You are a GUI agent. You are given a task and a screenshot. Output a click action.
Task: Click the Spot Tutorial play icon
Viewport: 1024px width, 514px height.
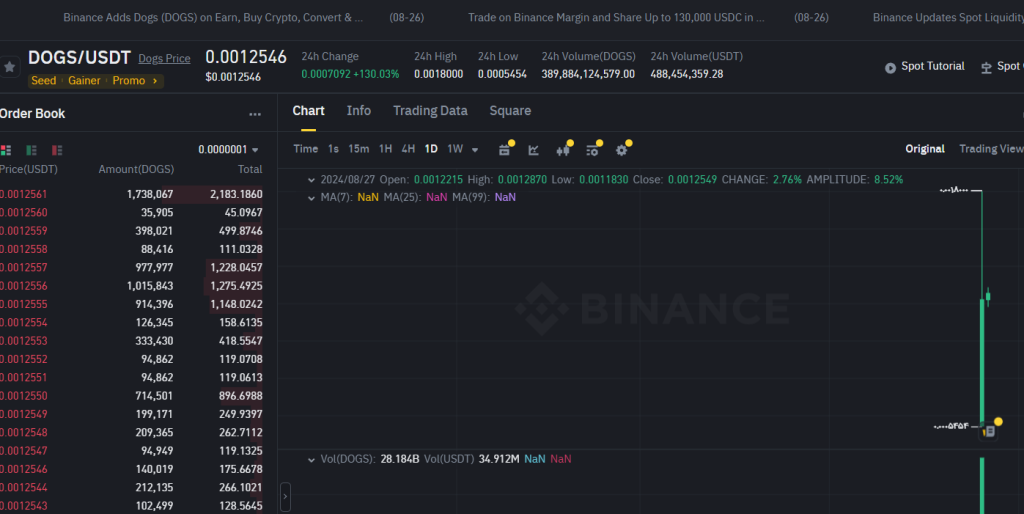pyautogui.click(x=890, y=67)
